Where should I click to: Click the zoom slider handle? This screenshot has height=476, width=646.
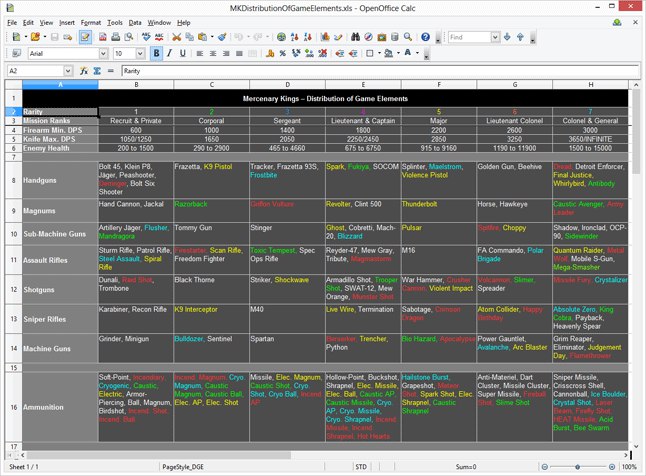[x=578, y=467]
